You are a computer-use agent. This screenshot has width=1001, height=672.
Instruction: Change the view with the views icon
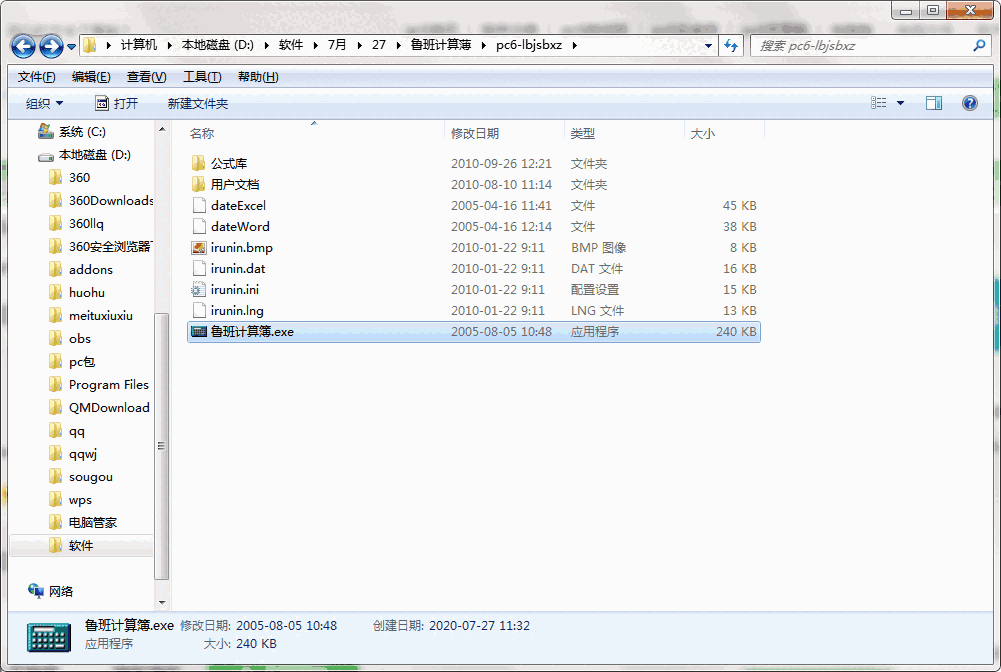[876, 103]
